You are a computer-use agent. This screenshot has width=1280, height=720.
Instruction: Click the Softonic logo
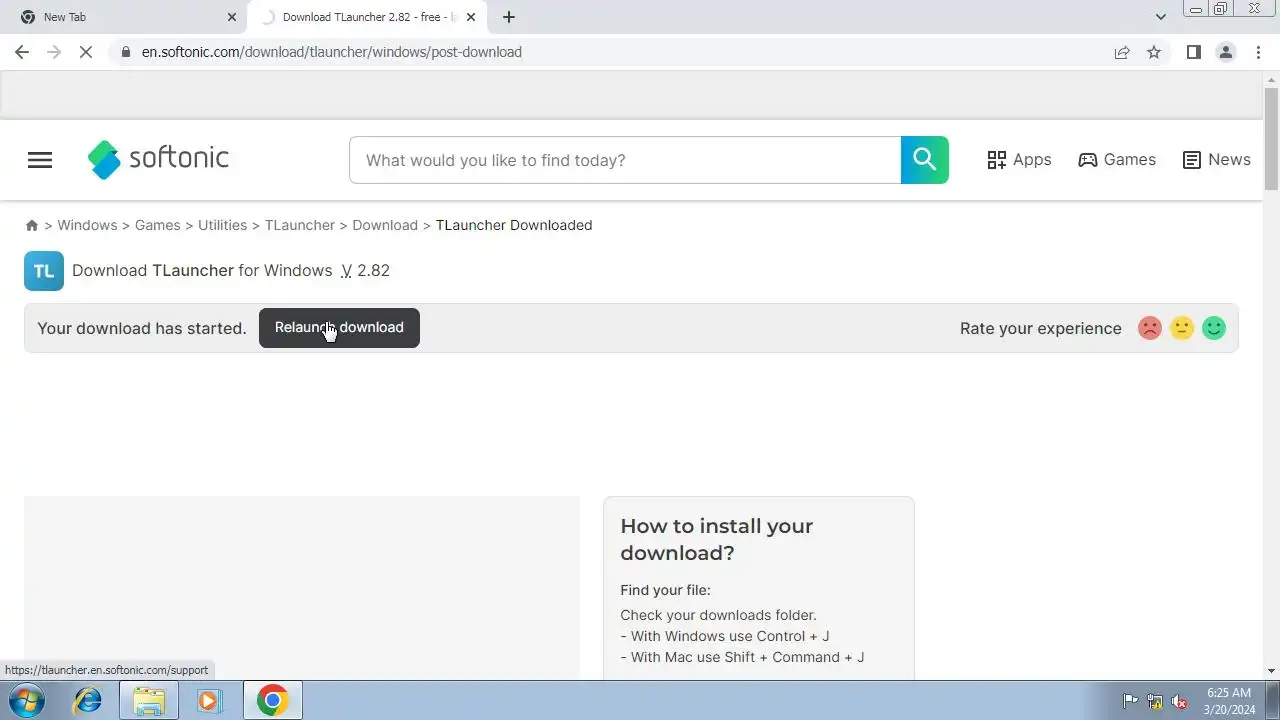158,159
